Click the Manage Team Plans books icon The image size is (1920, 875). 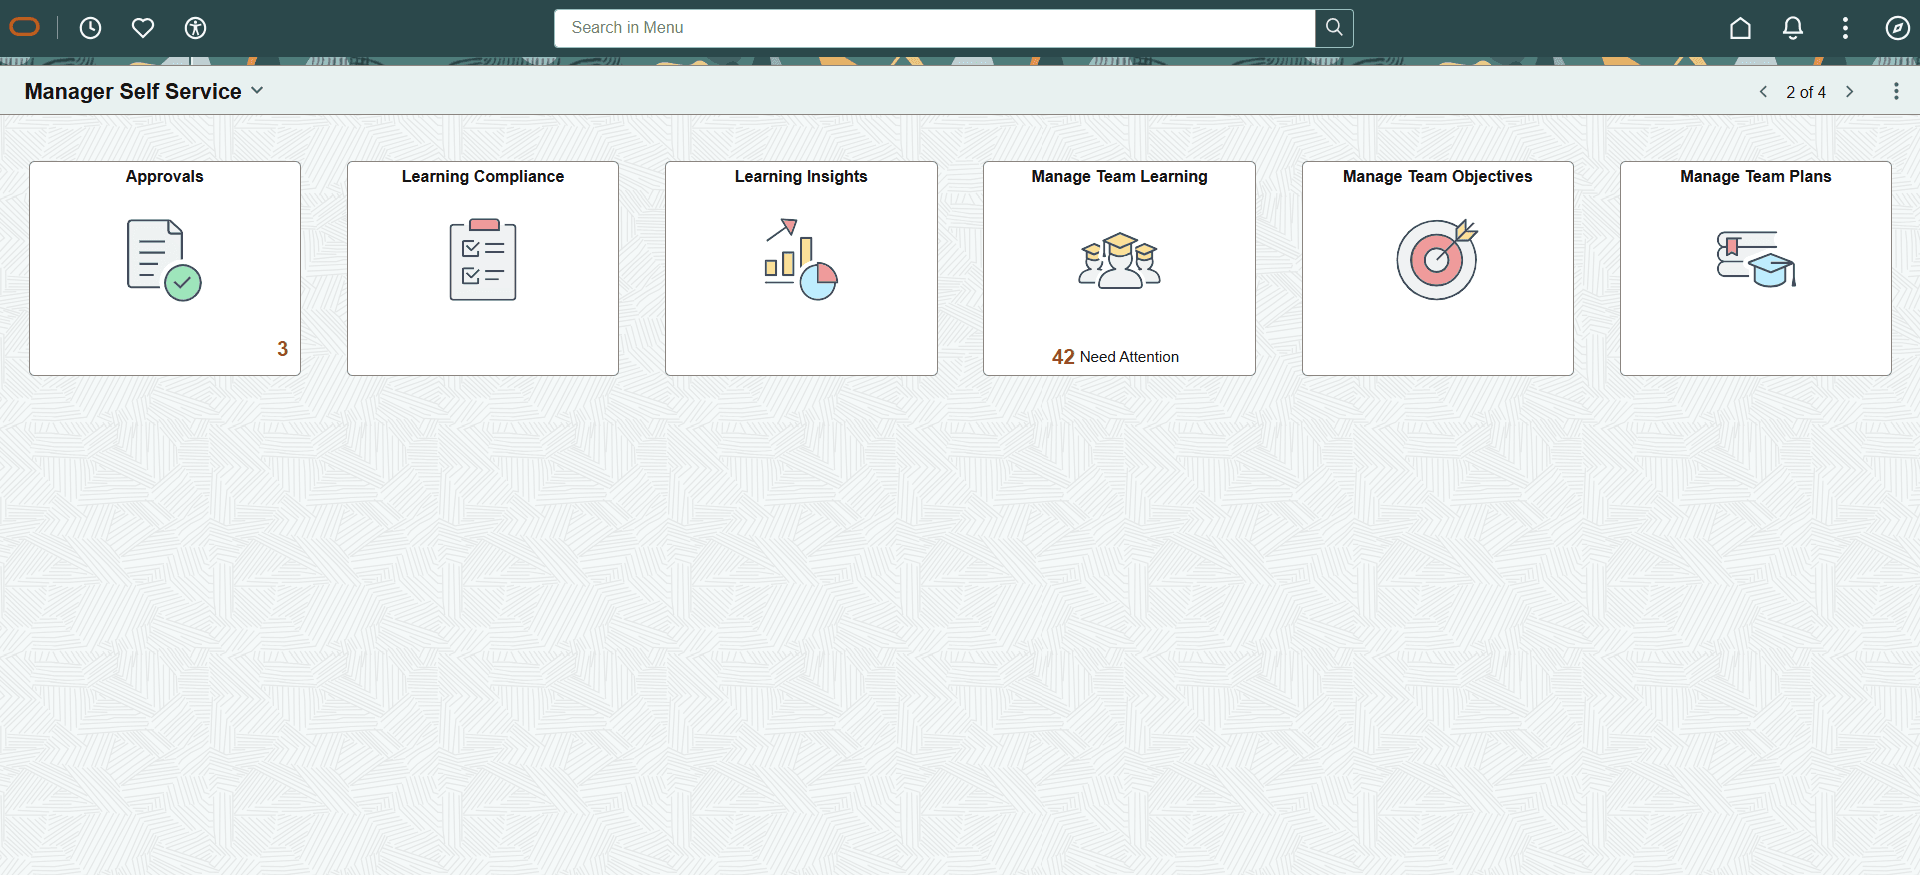coord(1756,259)
